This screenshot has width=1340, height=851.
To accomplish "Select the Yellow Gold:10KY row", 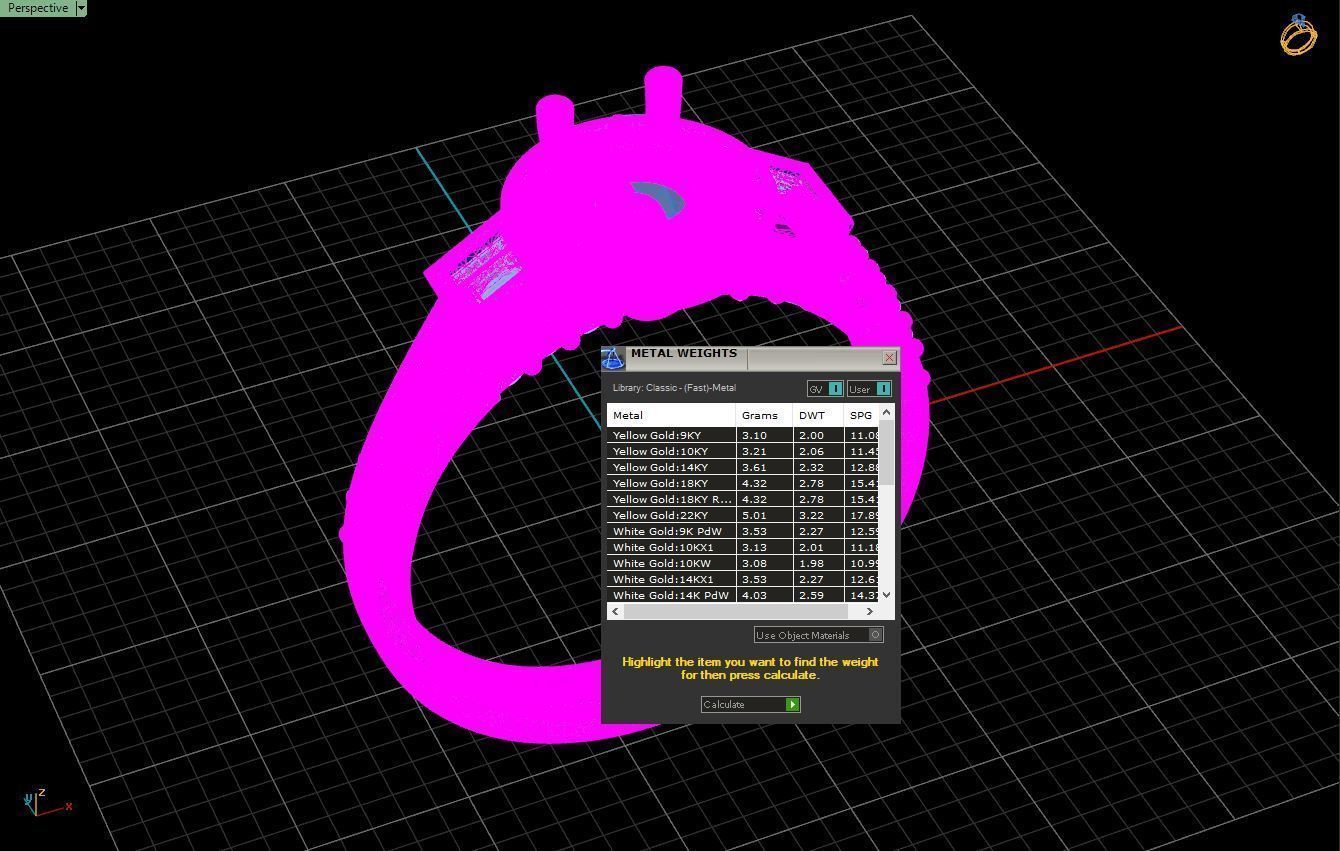I will [743, 451].
